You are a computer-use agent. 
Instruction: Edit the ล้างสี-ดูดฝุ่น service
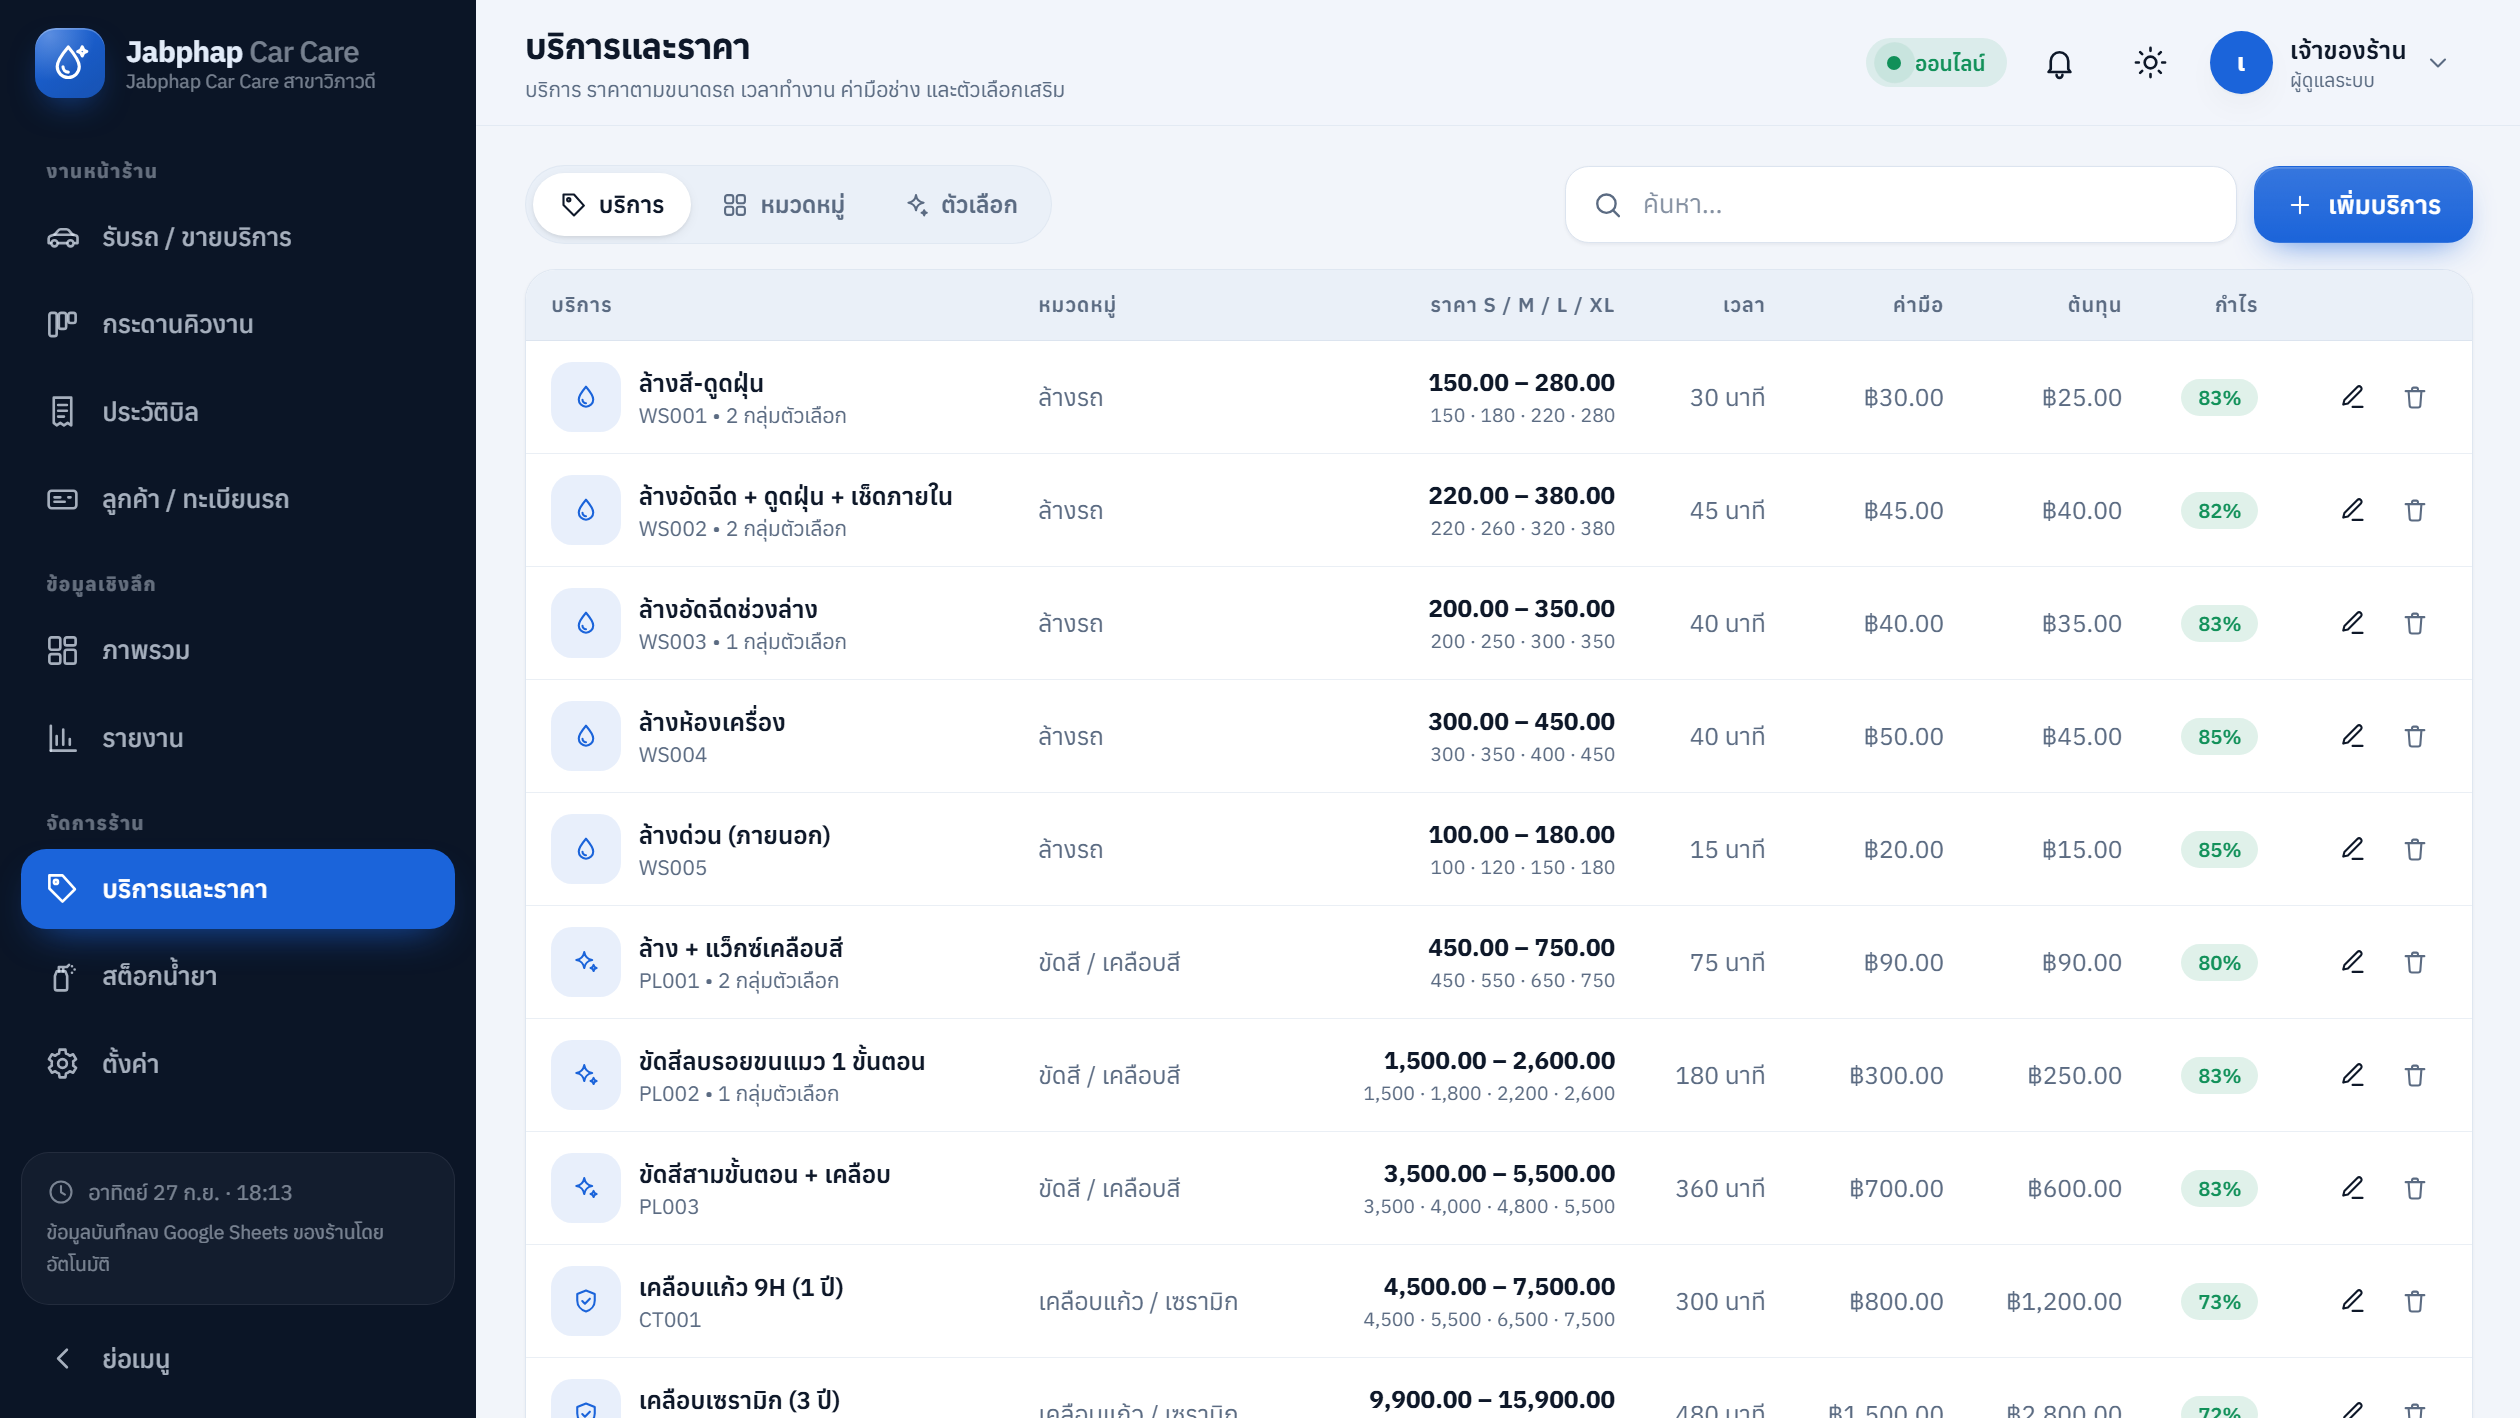[2353, 397]
